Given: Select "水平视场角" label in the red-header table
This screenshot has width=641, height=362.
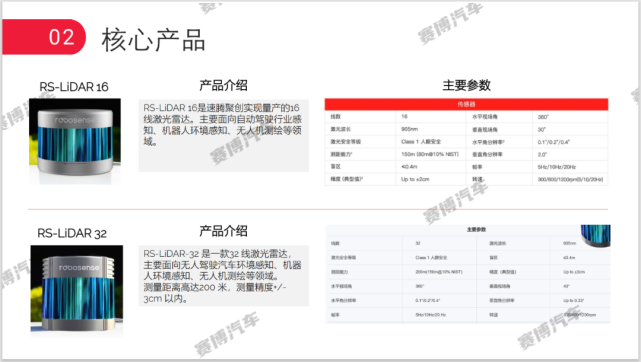Looking at the screenshot, I should tap(485, 117).
